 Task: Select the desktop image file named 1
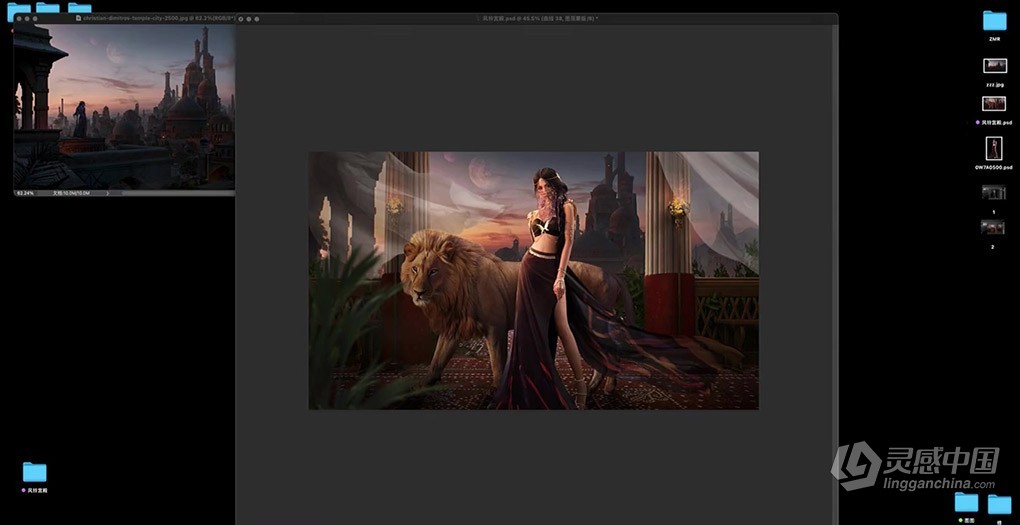pyautogui.click(x=993, y=192)
